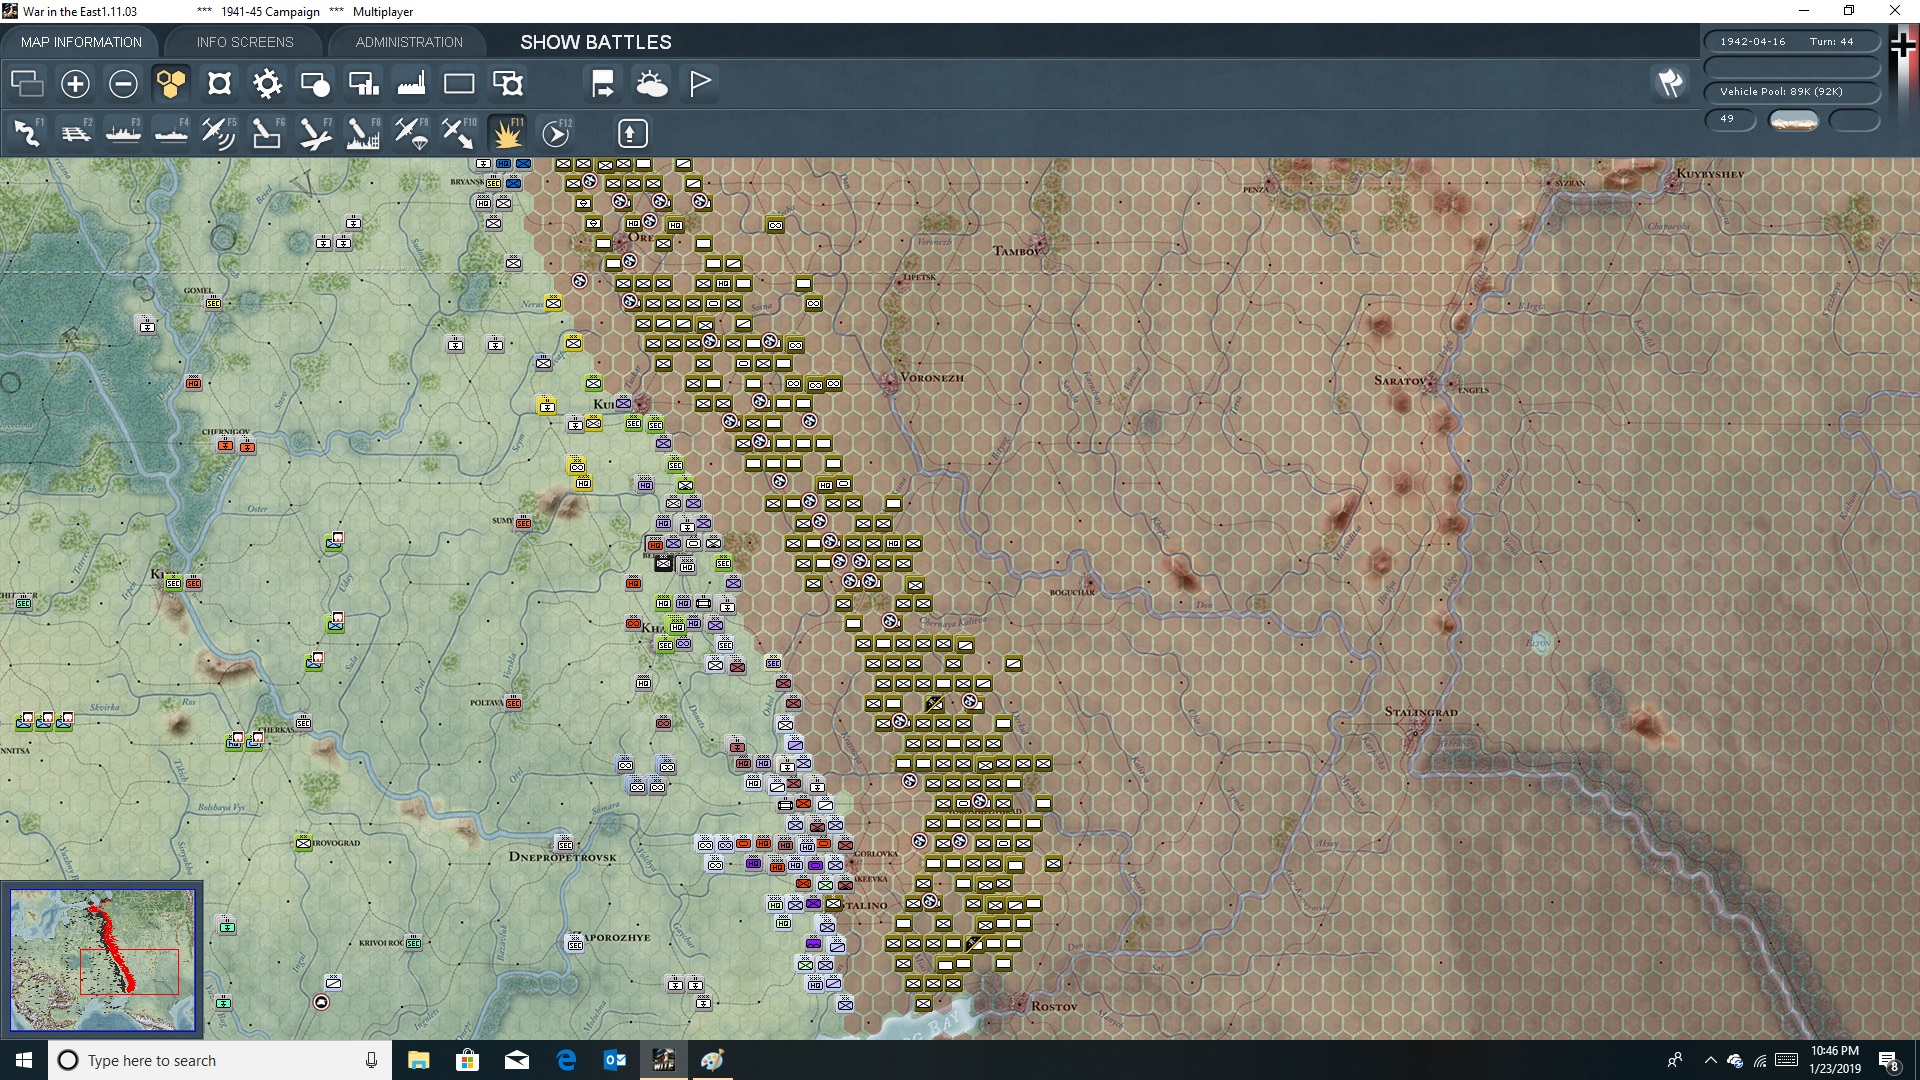Screen dimensions: 1920x1080
Task: Click the crossed flags victory icon
Action: click(1670, 84)
